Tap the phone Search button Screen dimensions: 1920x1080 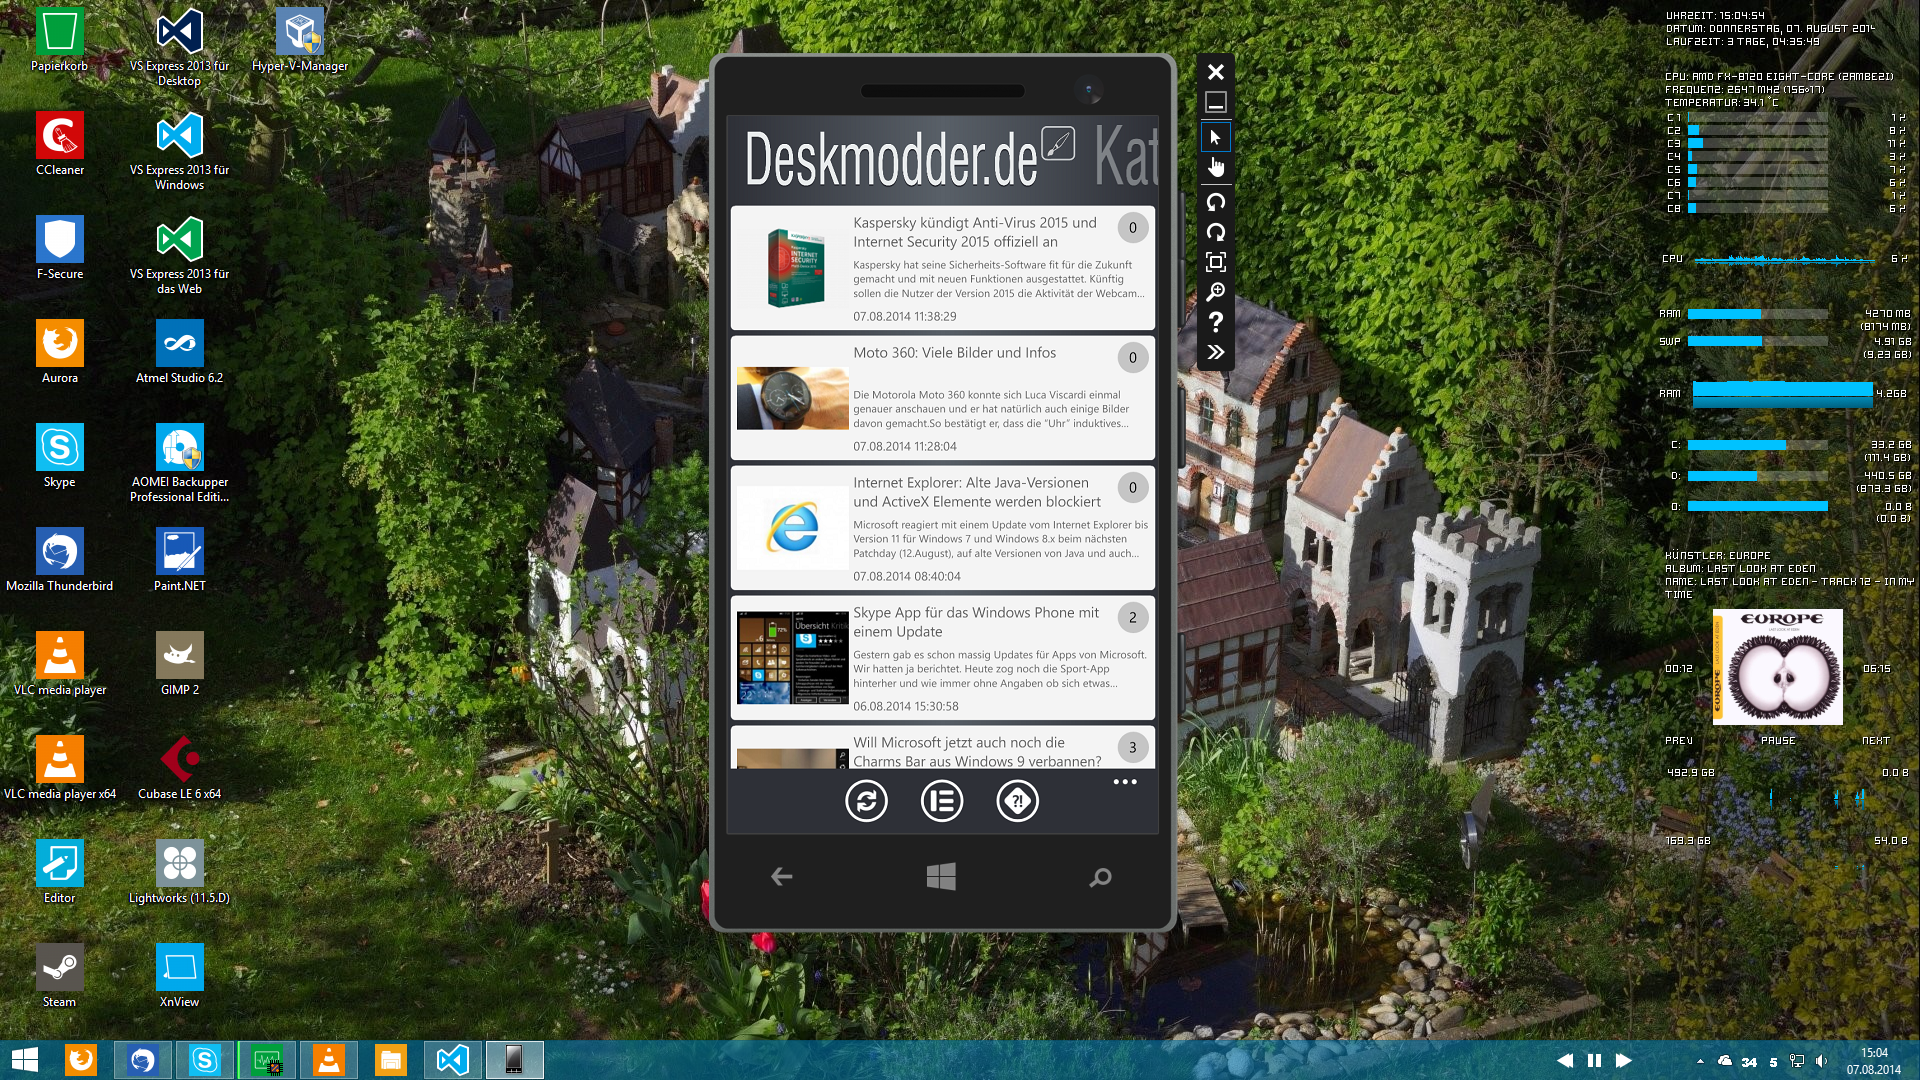tap(1100, 877)
